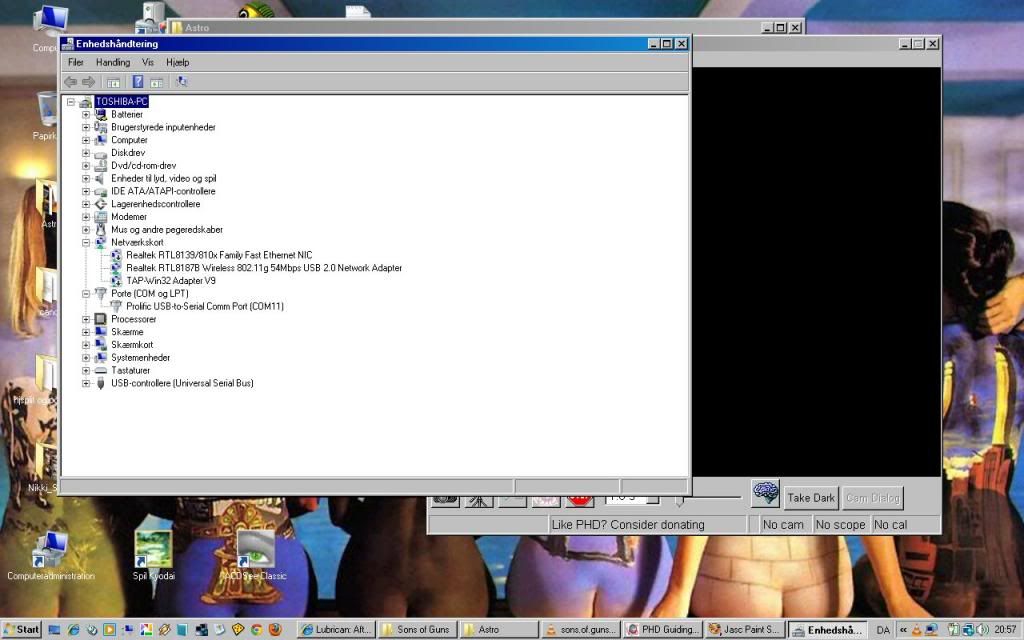
Task: Expand the Skærmkort node
Action: point(86,345)
